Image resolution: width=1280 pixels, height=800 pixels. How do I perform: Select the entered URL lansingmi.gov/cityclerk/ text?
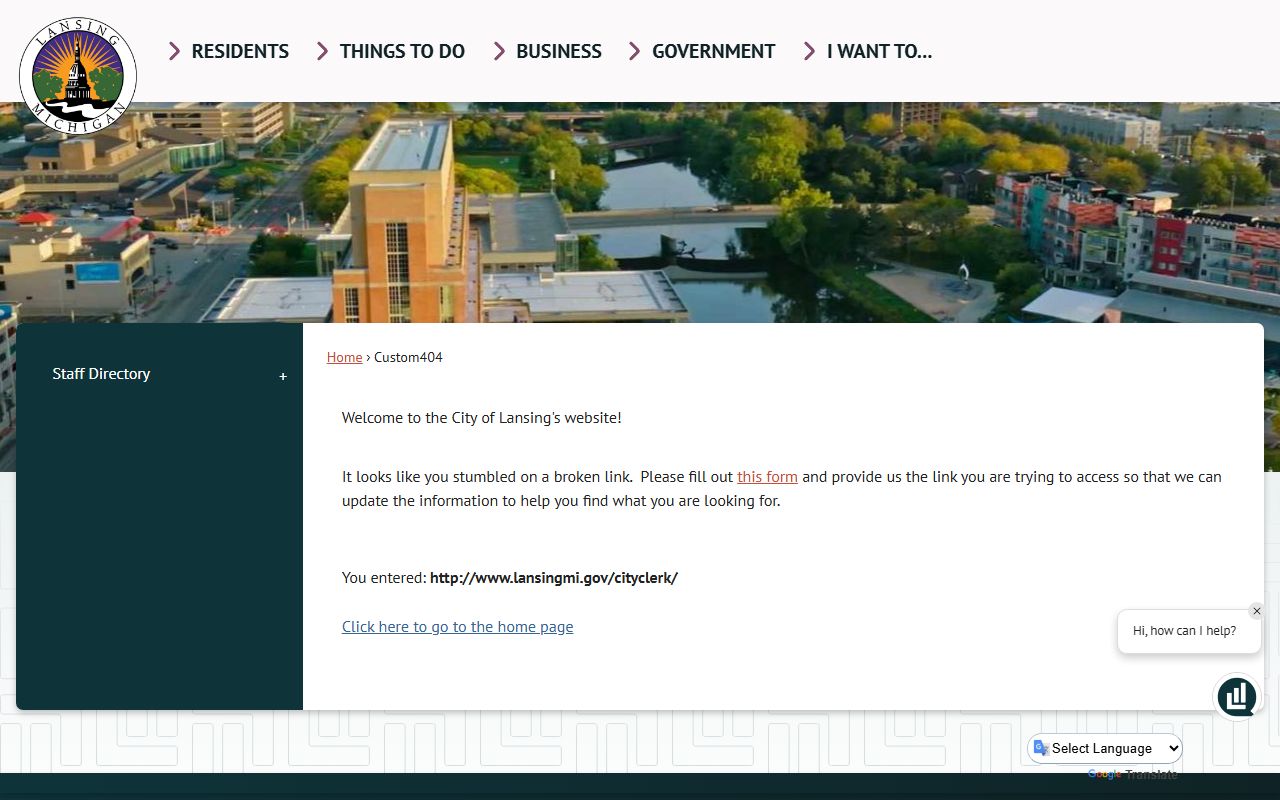coord(554,578)
